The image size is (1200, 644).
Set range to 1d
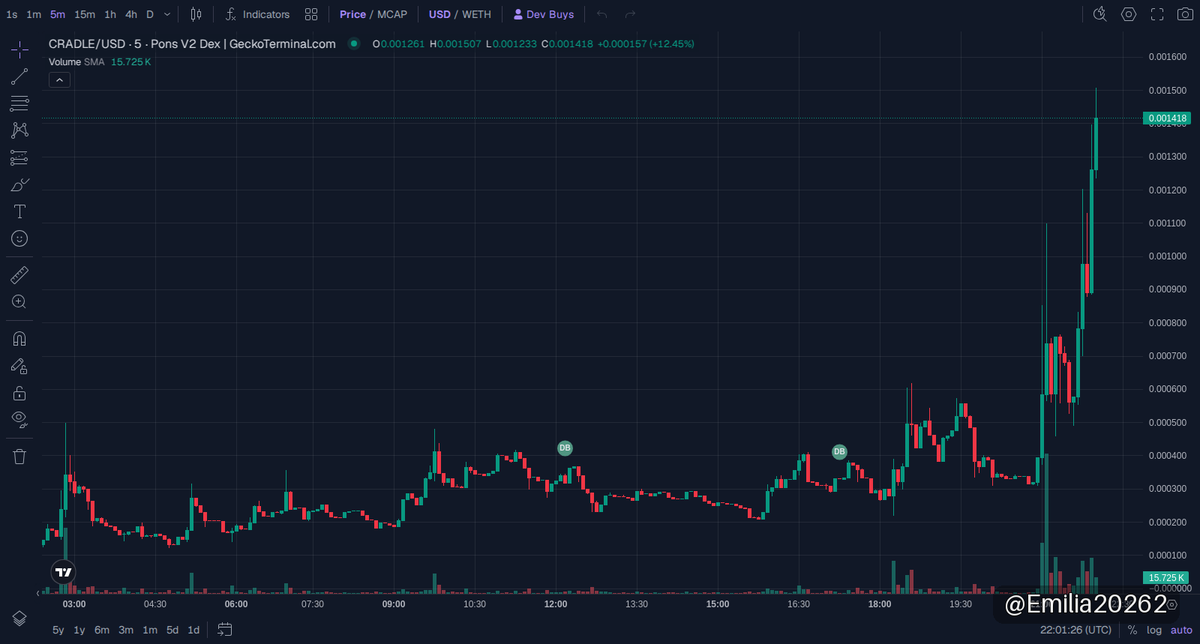point(194,630)
